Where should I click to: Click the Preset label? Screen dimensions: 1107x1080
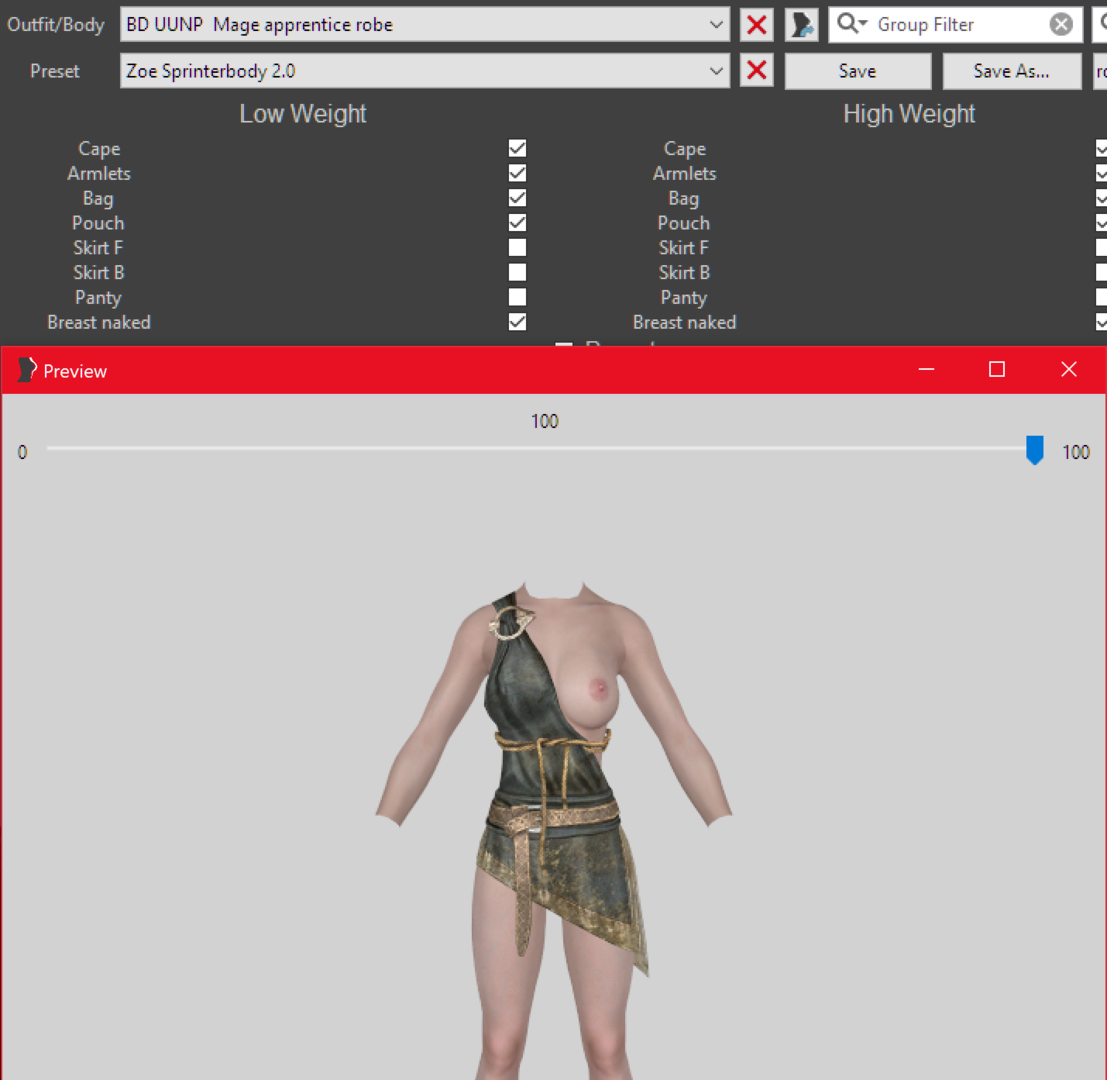pos(55,71)
